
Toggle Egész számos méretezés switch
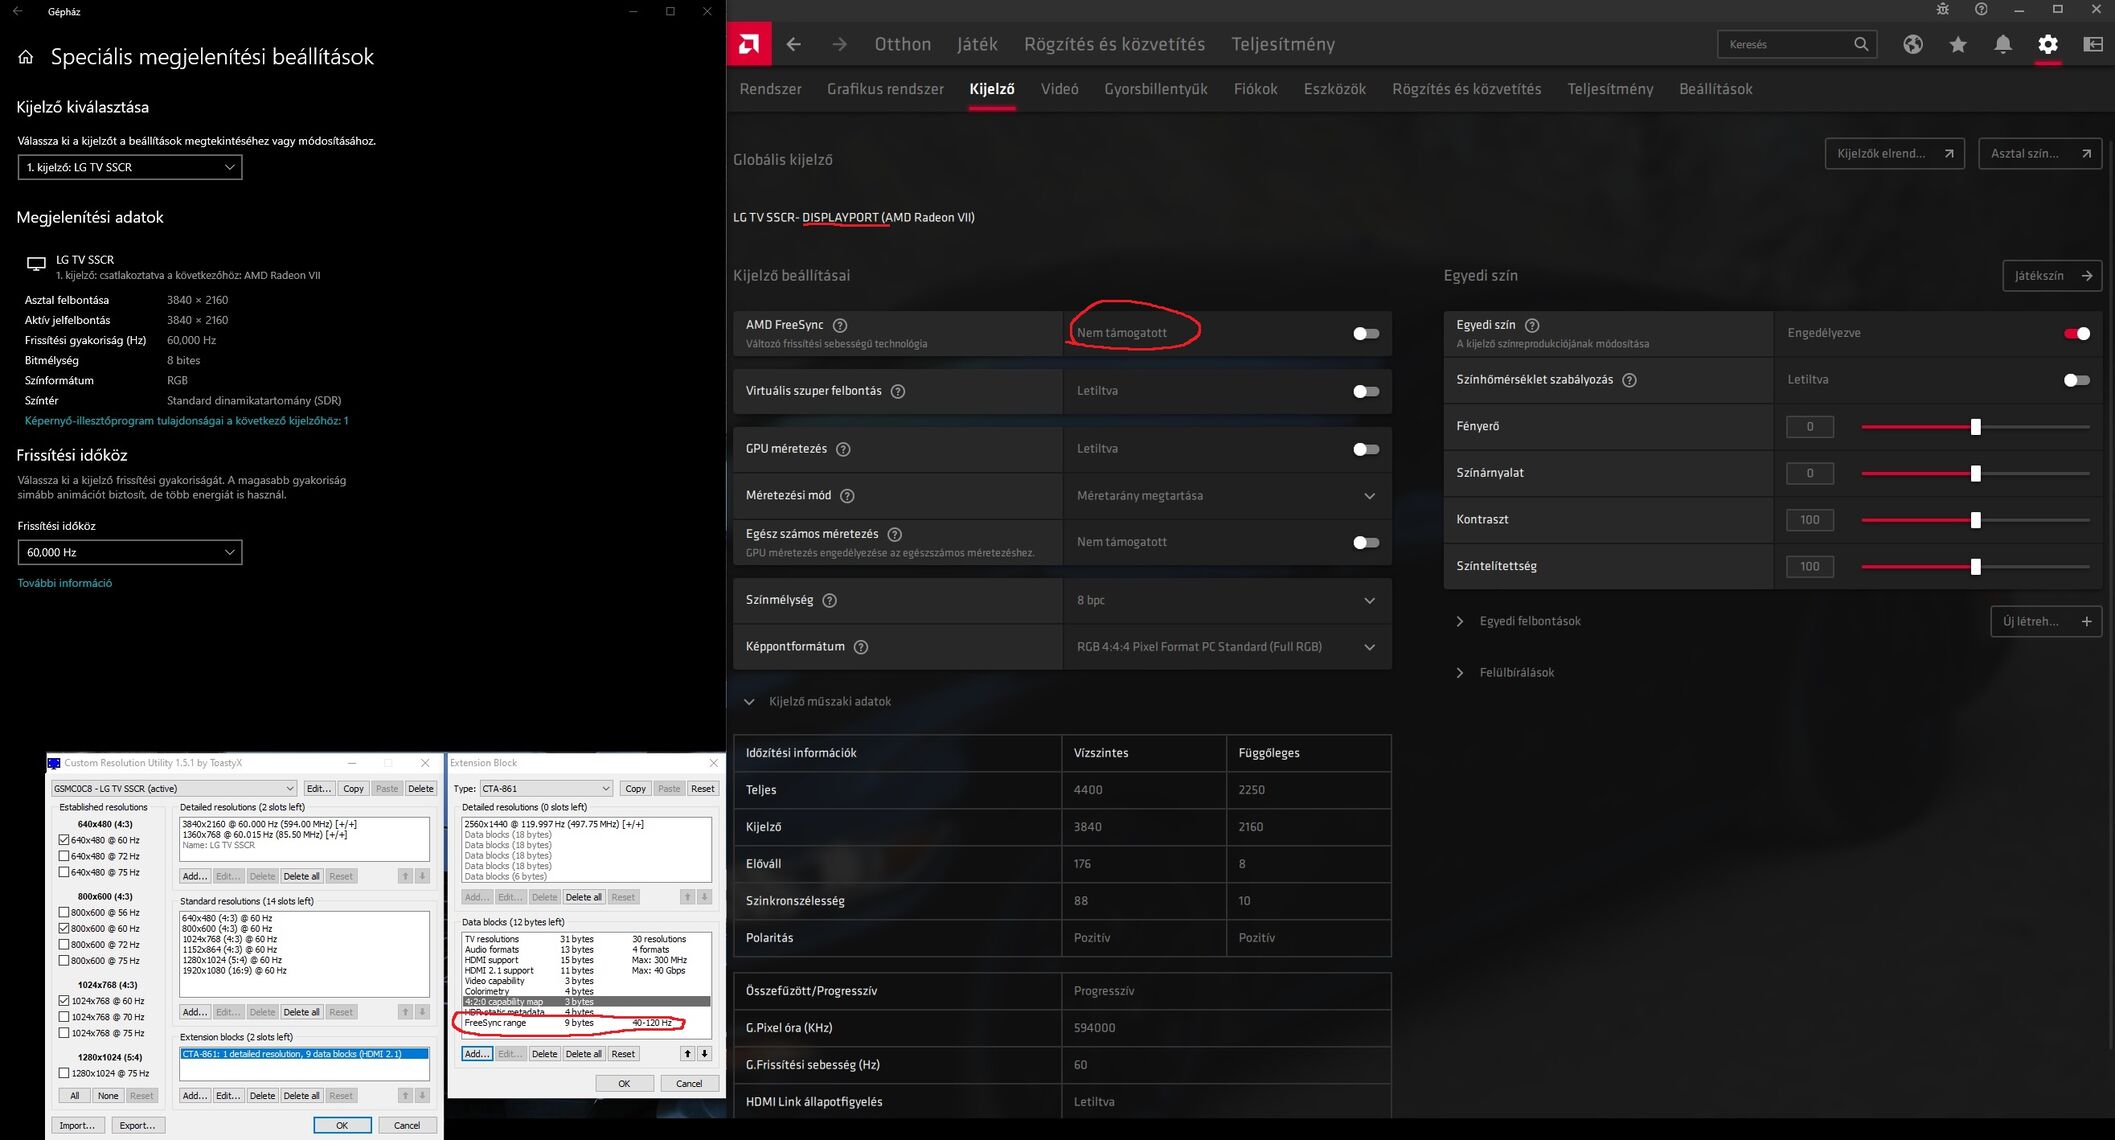click(x=1365, y=542)
